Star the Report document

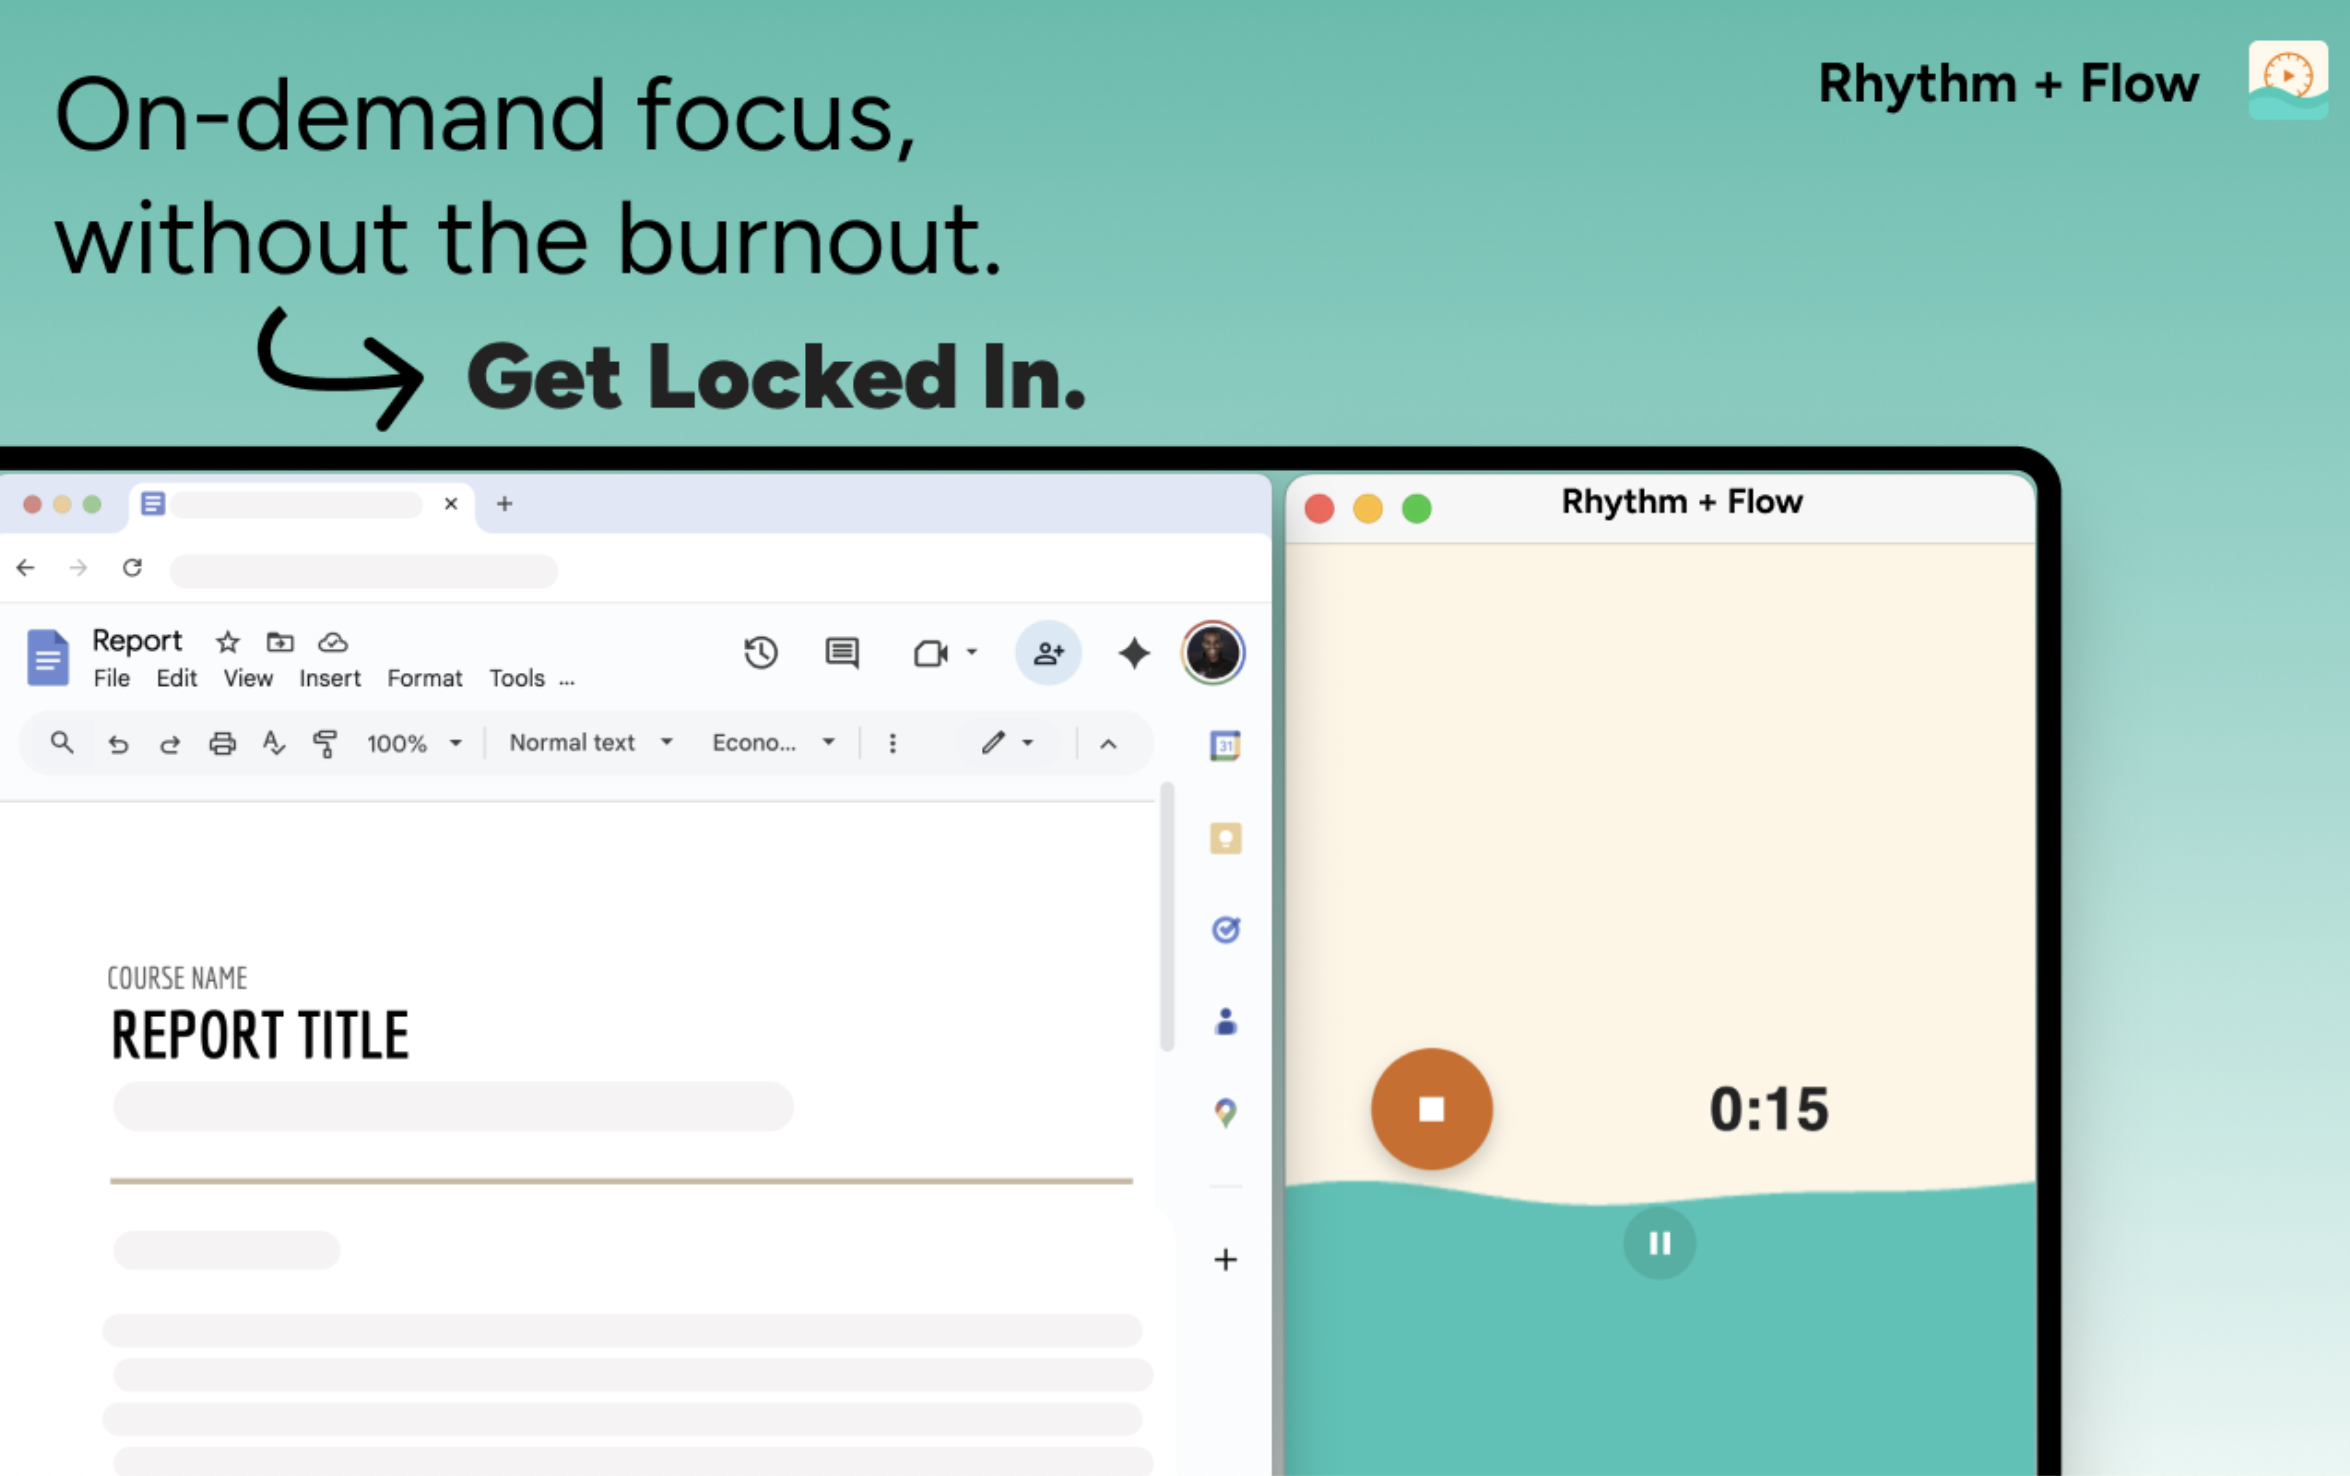[x=228, y=642]
